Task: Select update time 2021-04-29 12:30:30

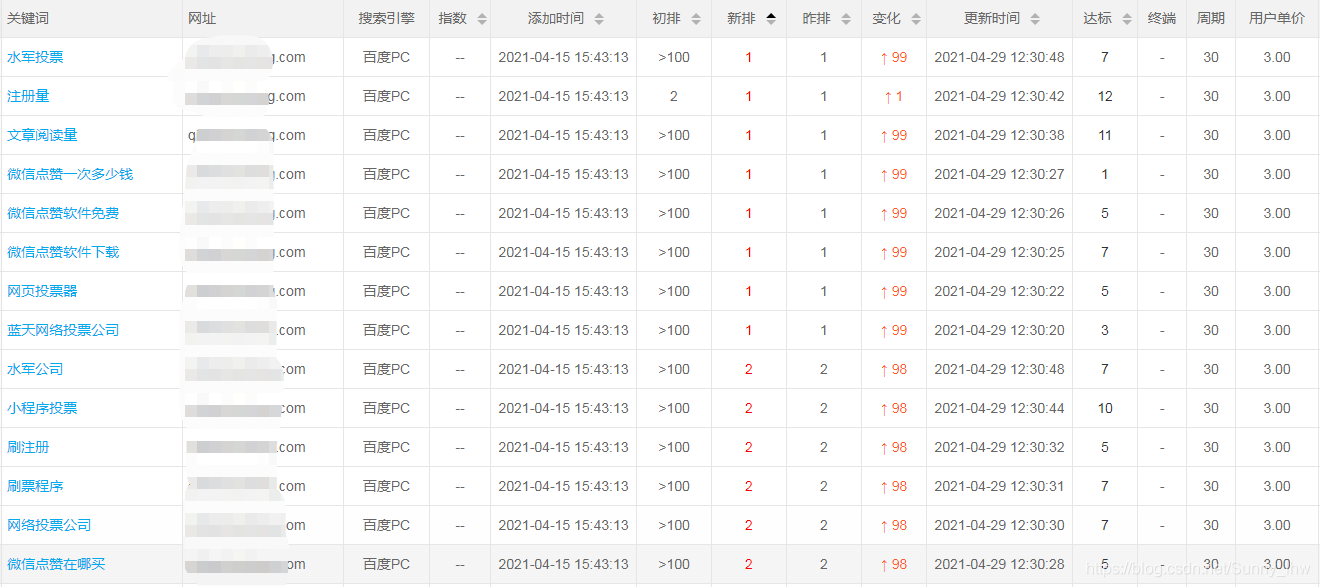Action: click(999, 525)
